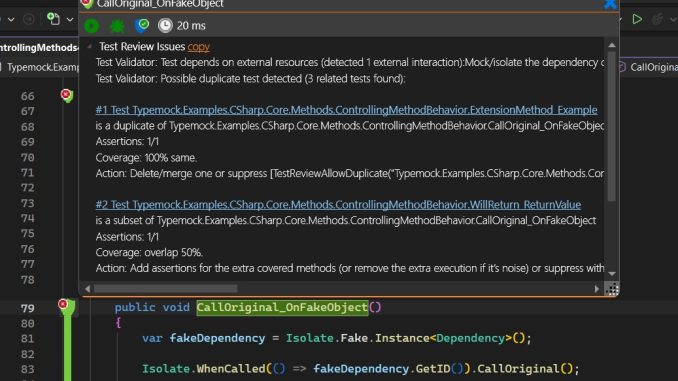Screen dimensions: 678x381
Task: Click 'Coverage: overlap 50%.' text
Action: pyautogui.click(x=149, y=252)
